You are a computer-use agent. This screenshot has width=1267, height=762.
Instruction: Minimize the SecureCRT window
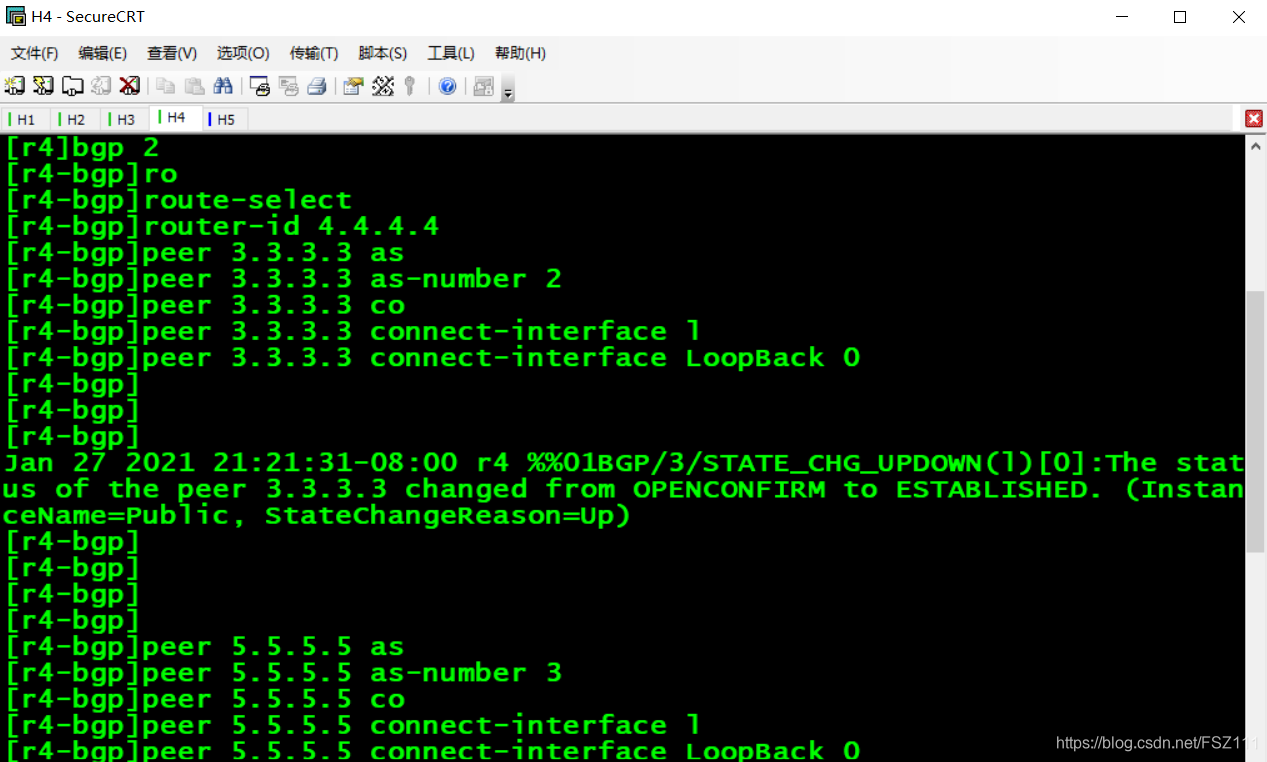1121,17
